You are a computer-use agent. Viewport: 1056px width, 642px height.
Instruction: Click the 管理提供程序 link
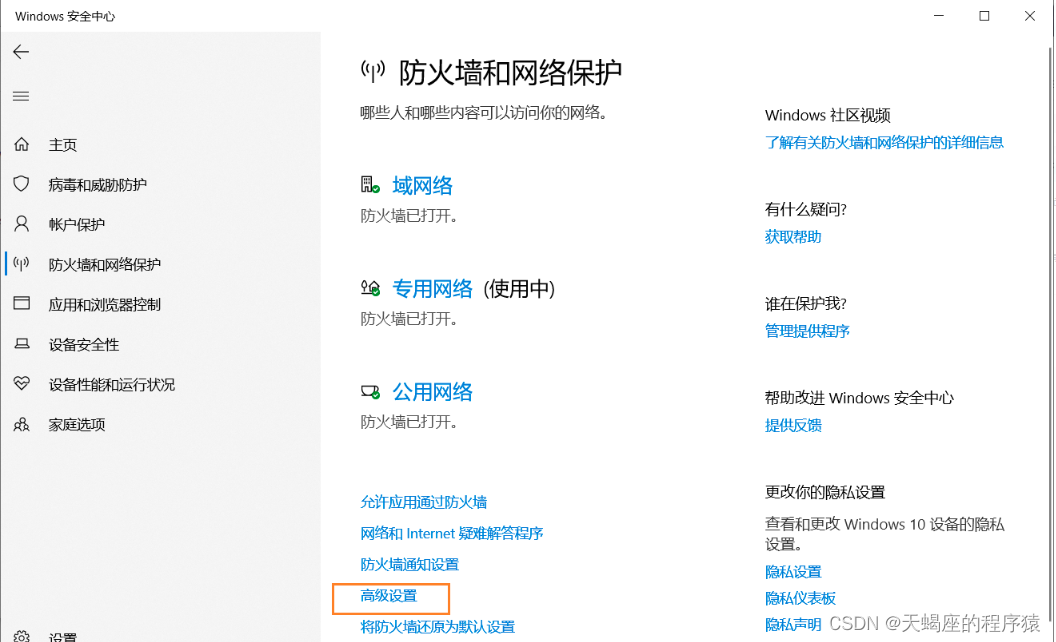click(x=807, y=331)
